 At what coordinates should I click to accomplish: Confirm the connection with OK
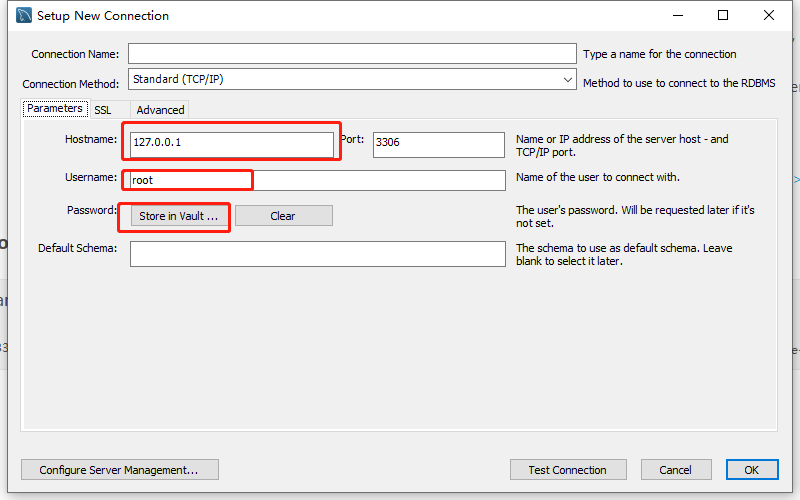752,470
